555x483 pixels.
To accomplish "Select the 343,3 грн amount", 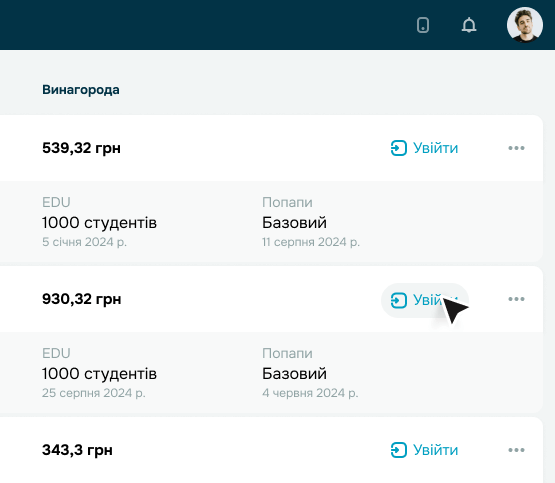I will [x=78, y=450].
